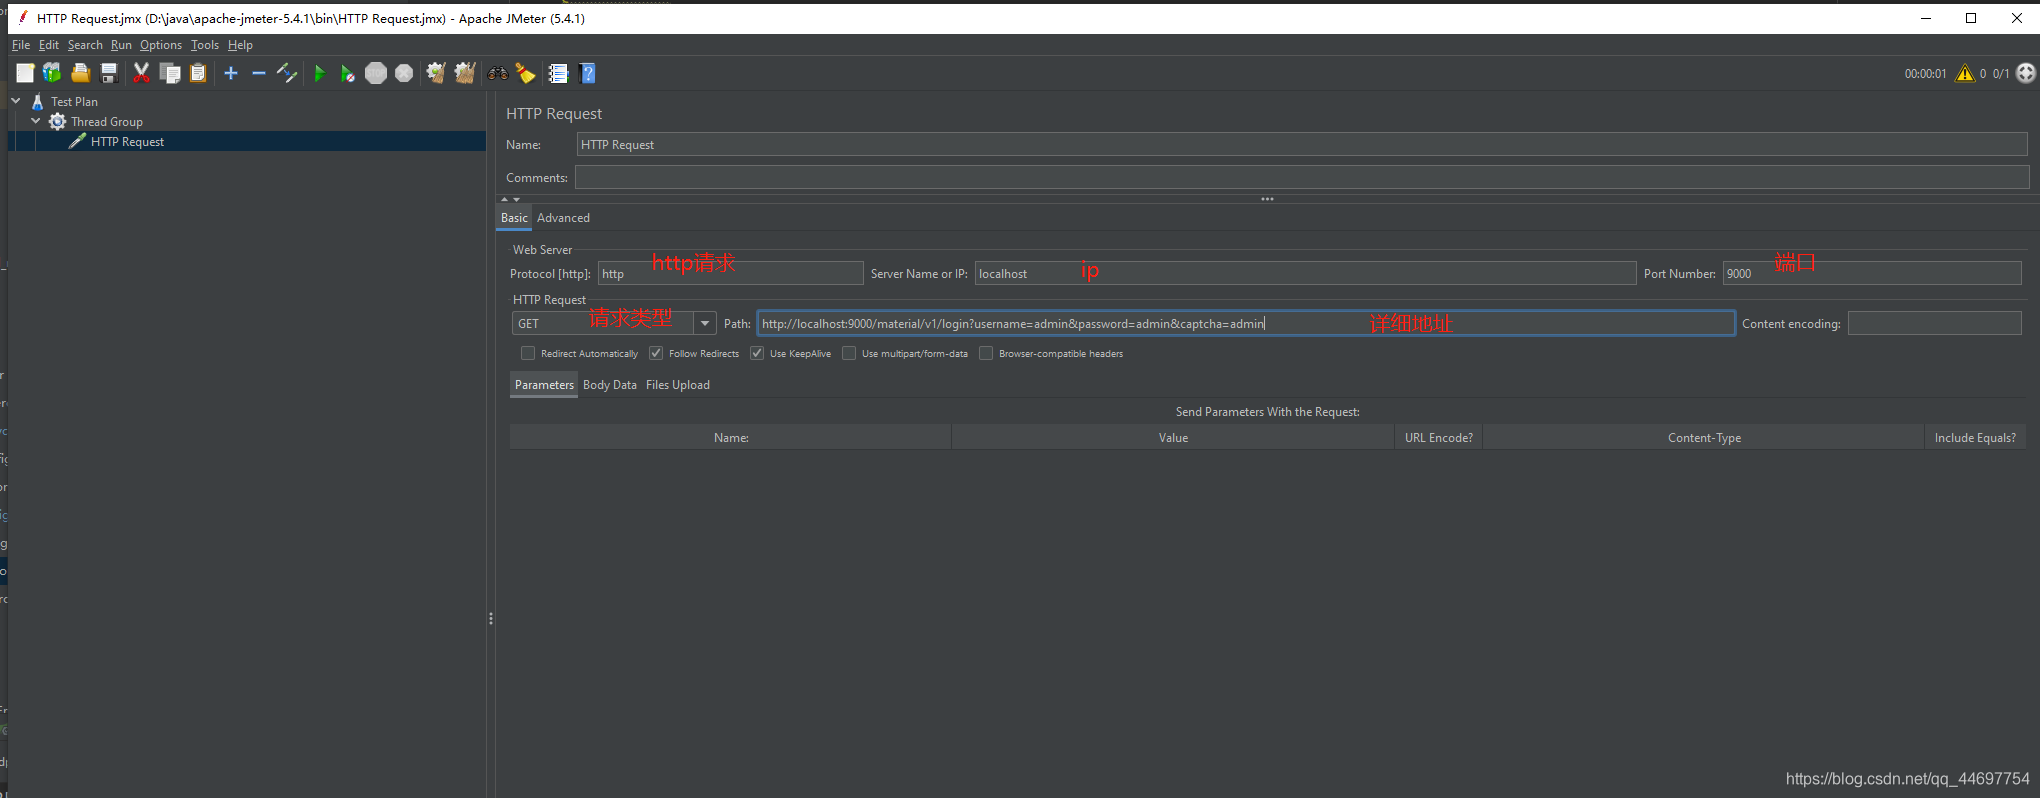Click the URL Encode? column header
Viewport: 2040px width, 798px height.
pos(1439,438)
